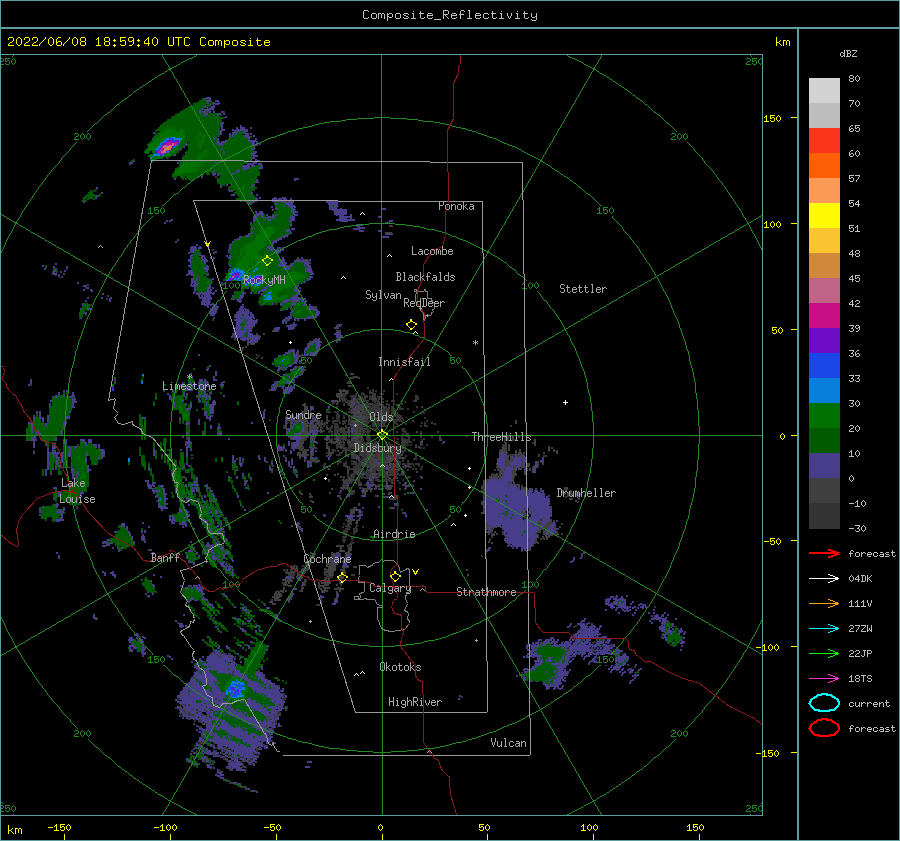Click the Stettler town label
900x841 pixels.
583,289
